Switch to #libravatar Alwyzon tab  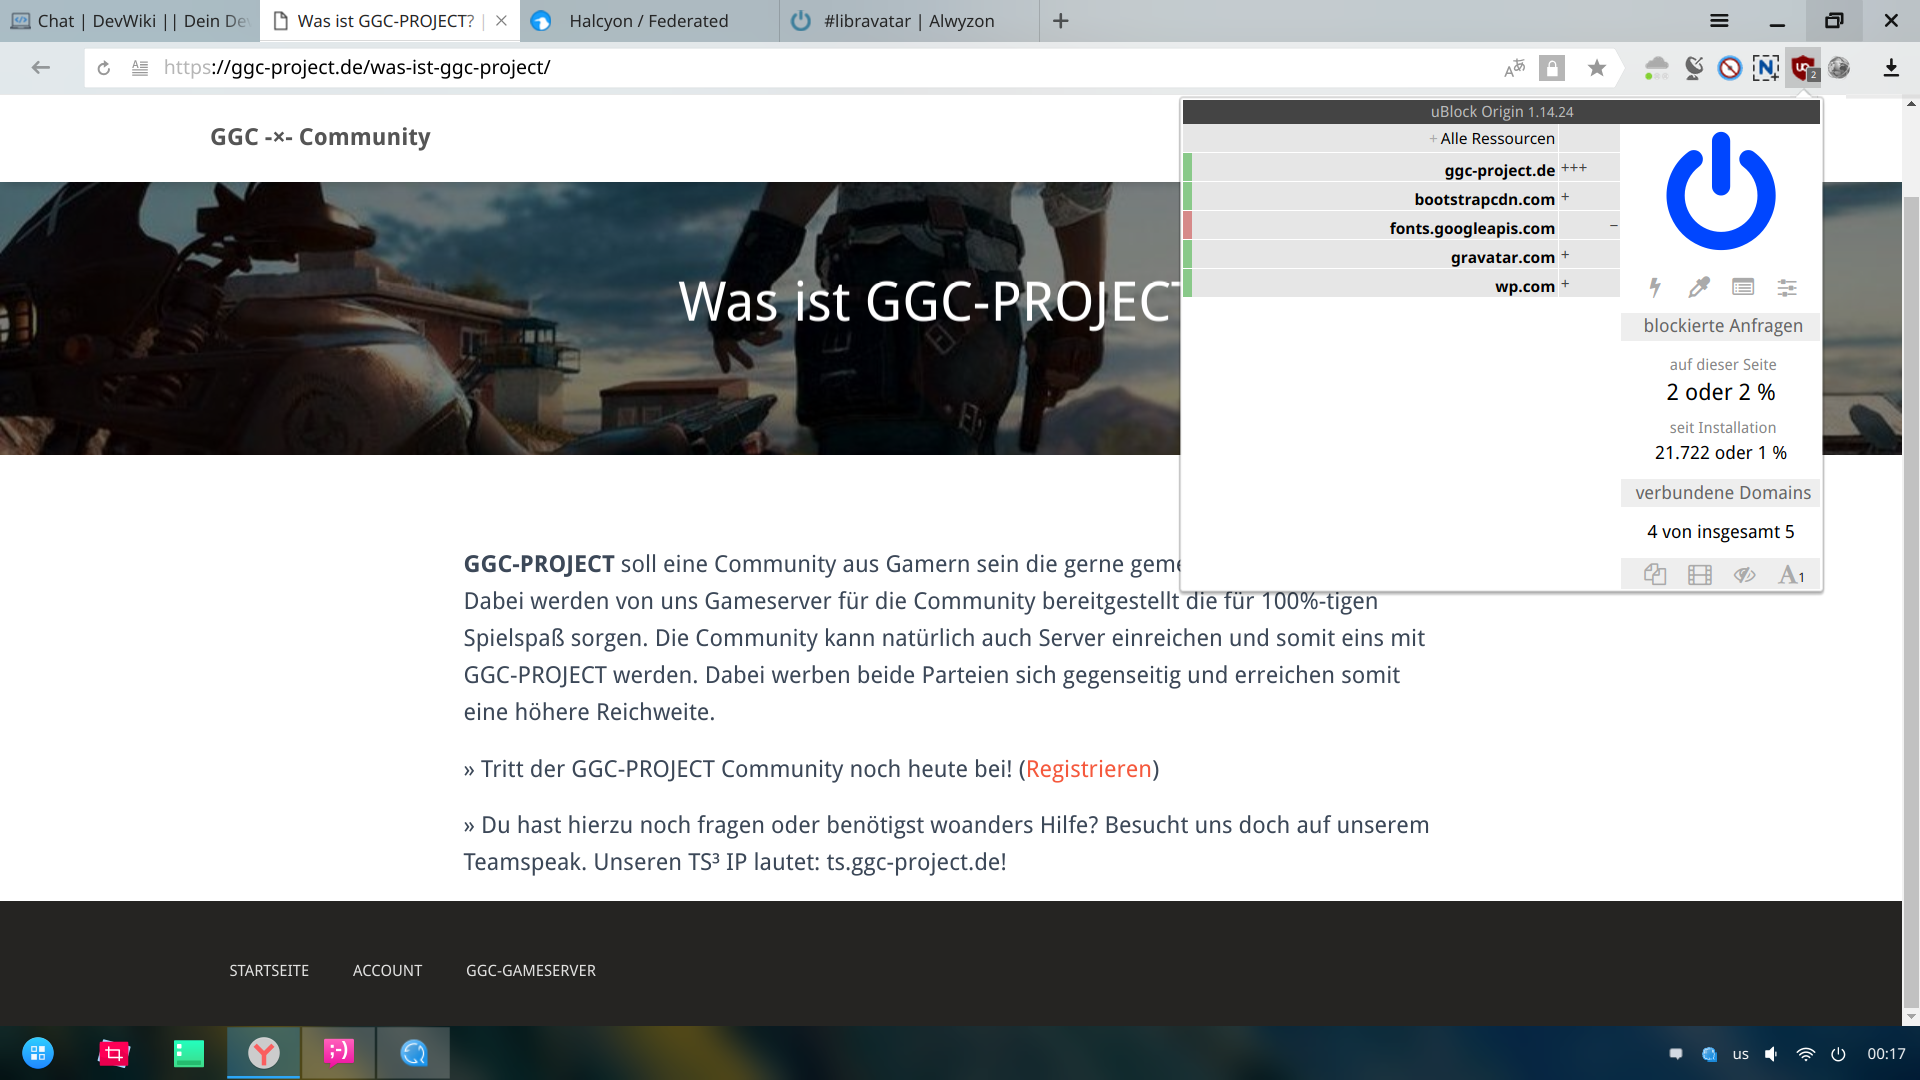coord(908,21)
